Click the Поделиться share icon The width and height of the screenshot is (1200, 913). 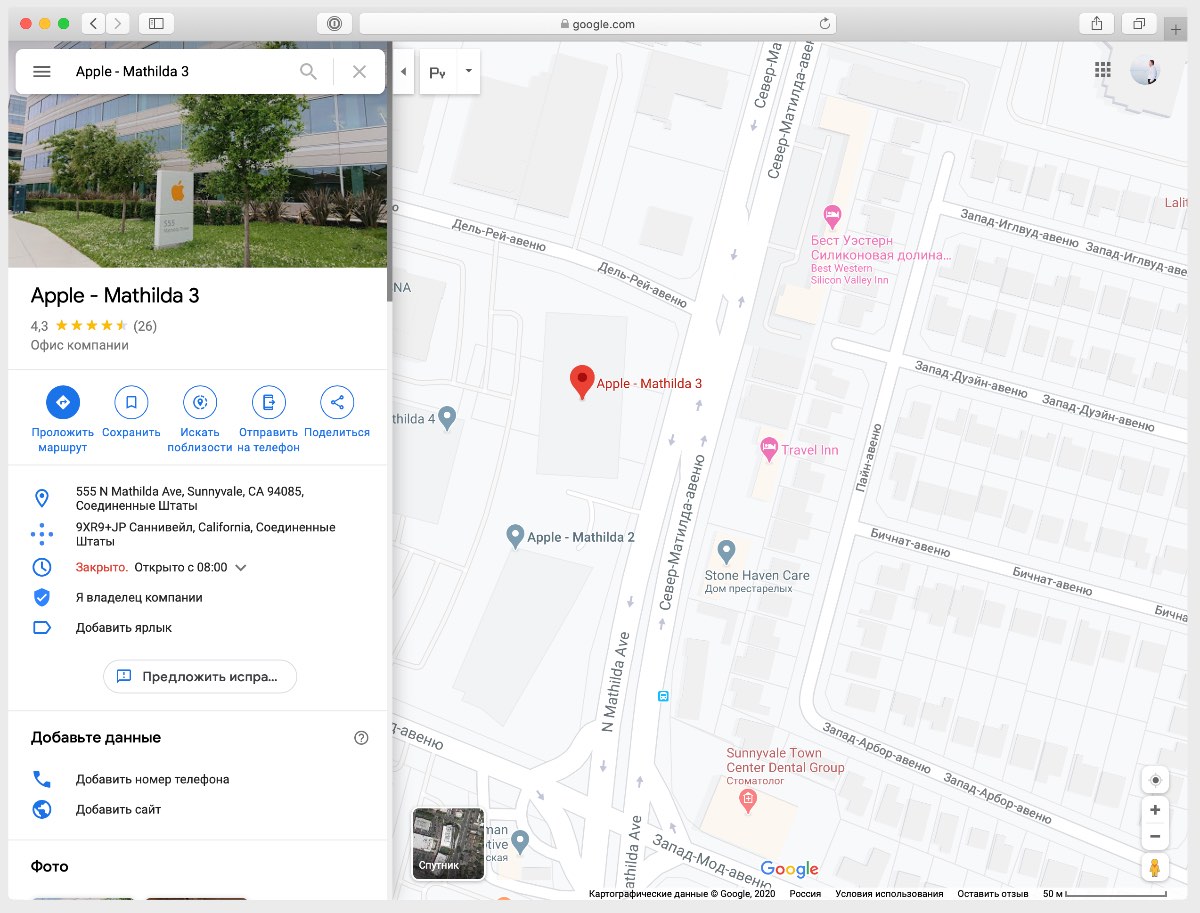tap(337, 402)
